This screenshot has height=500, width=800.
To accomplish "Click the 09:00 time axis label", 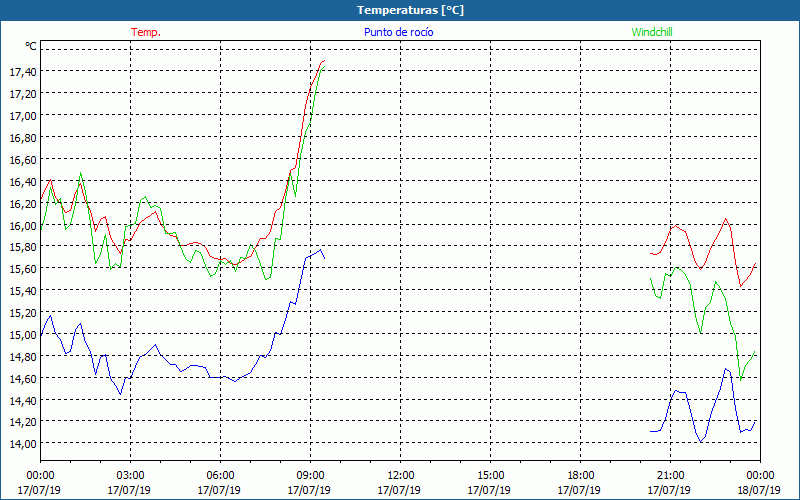I will pyautogui.click(x=310, y=476).
